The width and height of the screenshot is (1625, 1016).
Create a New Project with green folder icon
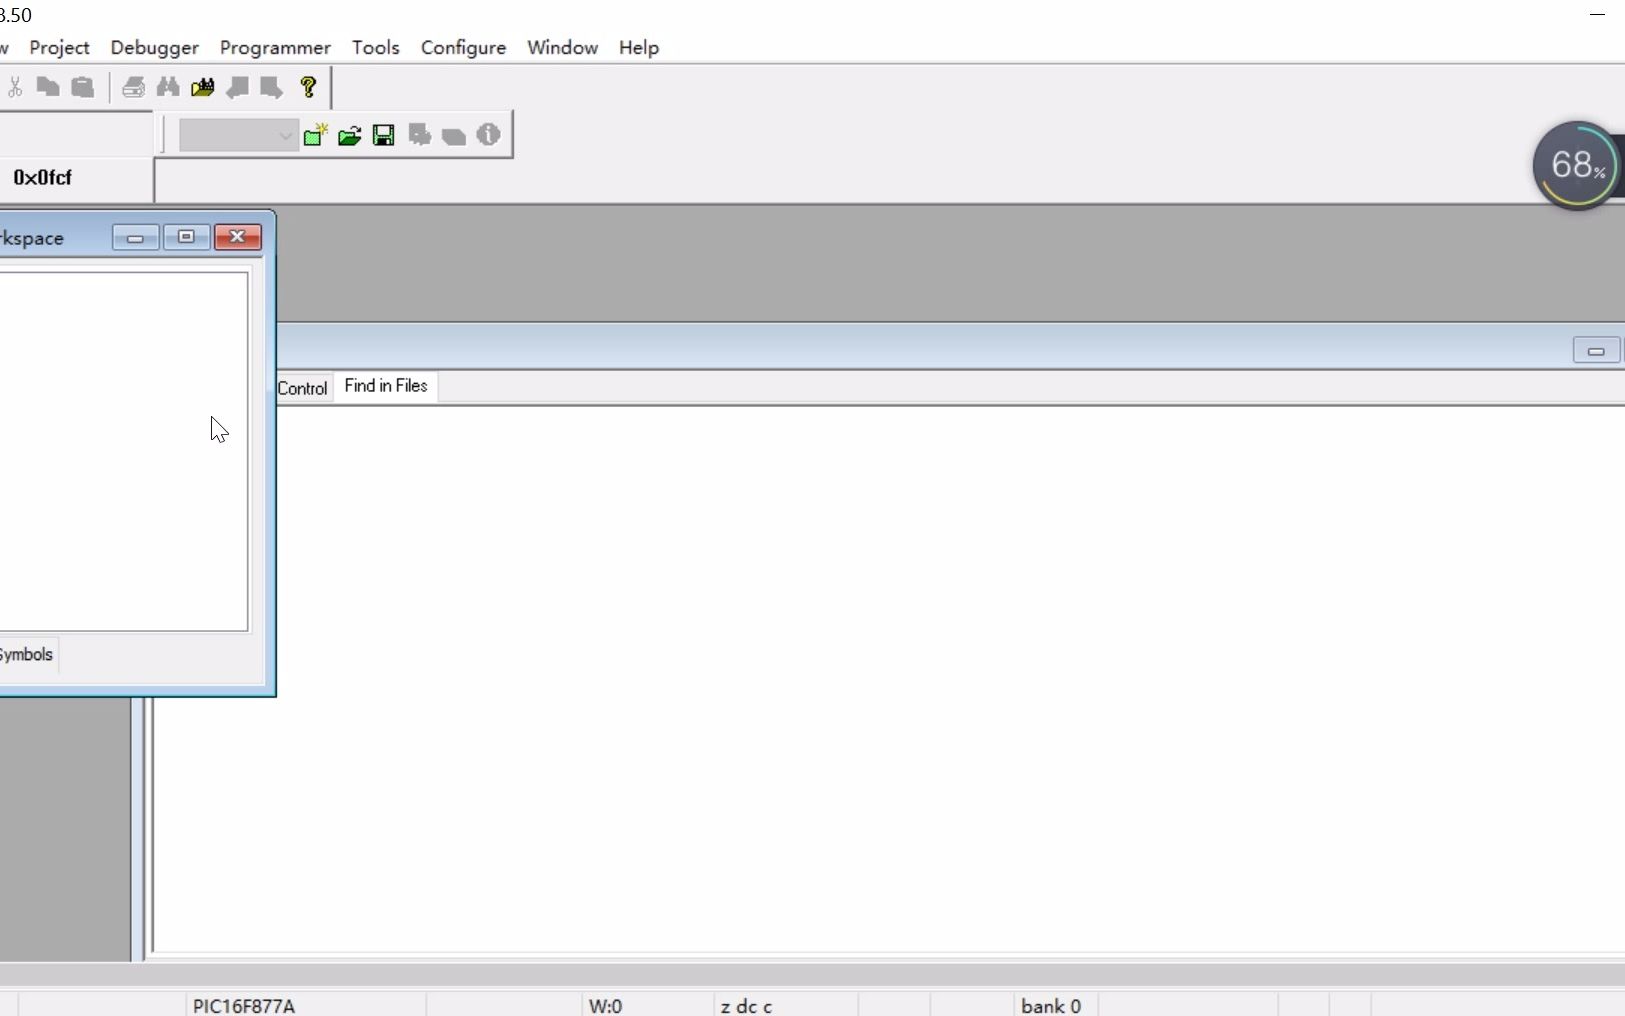316,135
